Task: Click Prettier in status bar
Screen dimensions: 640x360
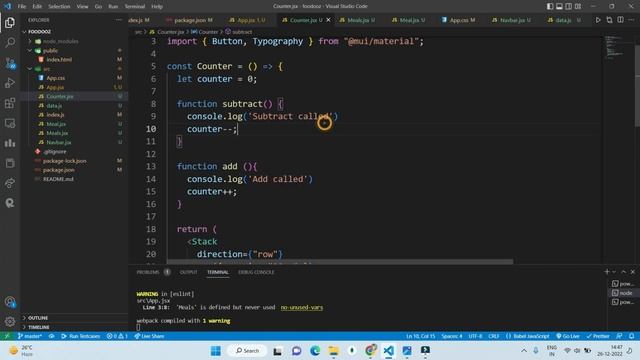Action: (x=598, y=336)
